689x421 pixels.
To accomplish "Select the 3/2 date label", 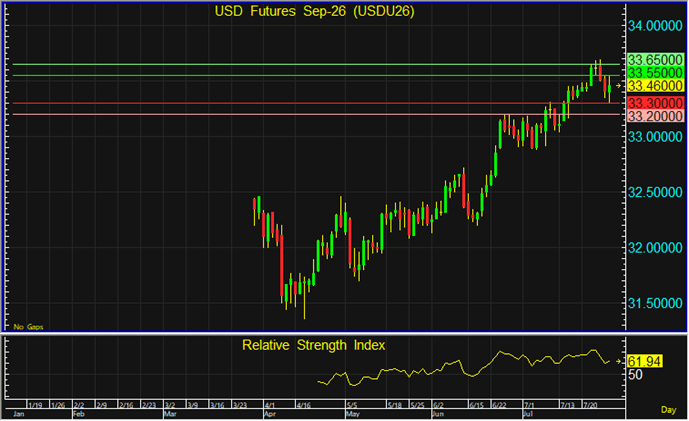I will (170, 405).
